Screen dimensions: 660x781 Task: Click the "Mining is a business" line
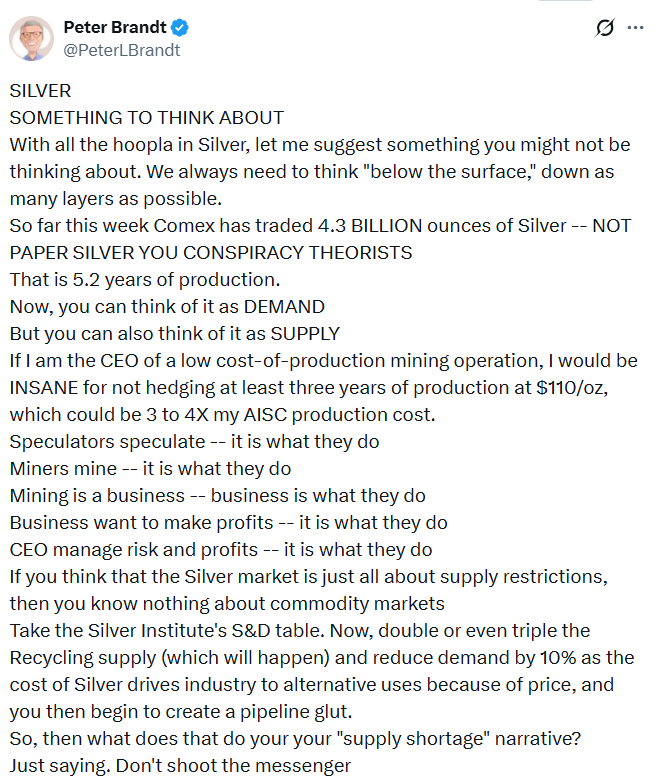pyautogui.click(x=217, y=495)
